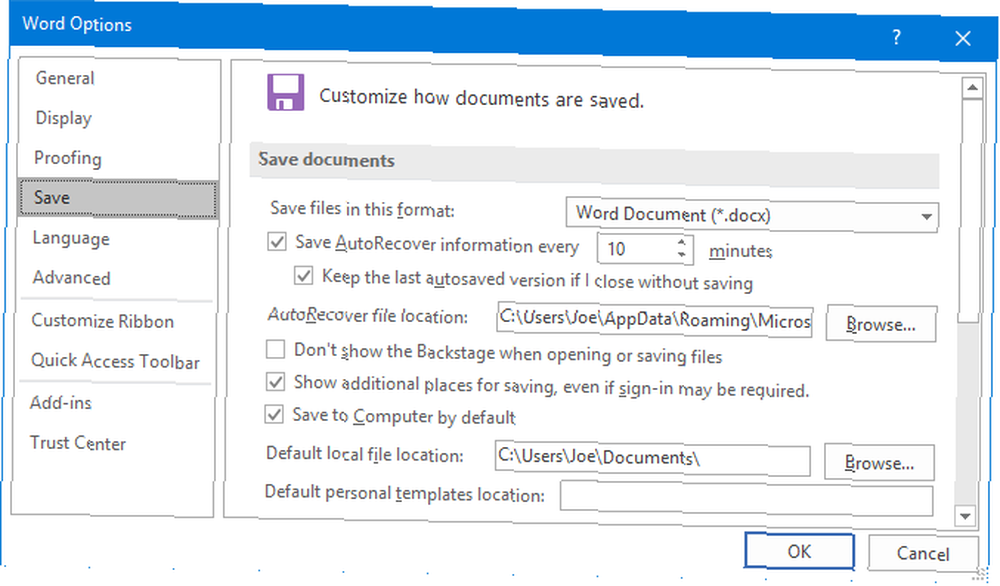Image resolution: width=1000 pixels, height=586 pixels.
Task: Toggle Save to Computer by default
Action: tap(274, 414)
